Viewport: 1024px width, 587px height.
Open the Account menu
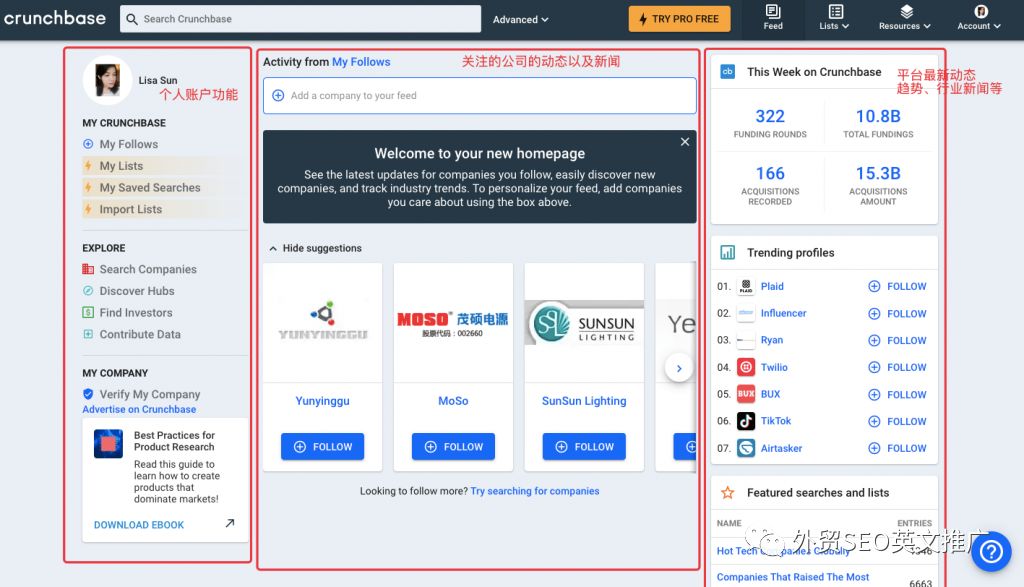coord(977,18)
